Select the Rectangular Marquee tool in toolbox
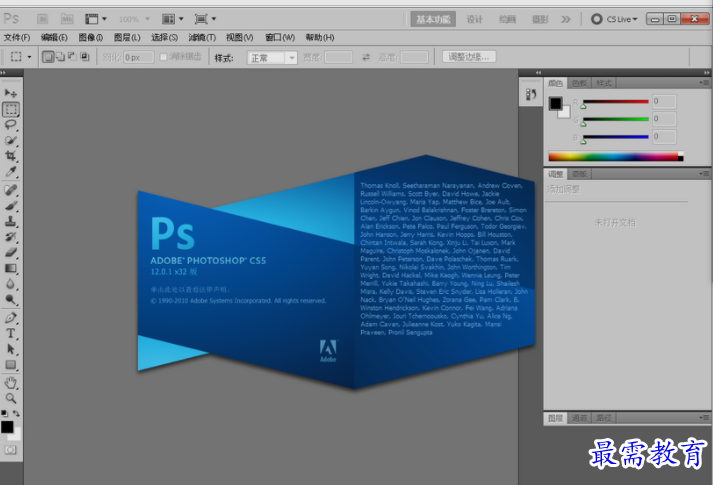The width and height of the screenshot is (713, 485). [11, 109]
